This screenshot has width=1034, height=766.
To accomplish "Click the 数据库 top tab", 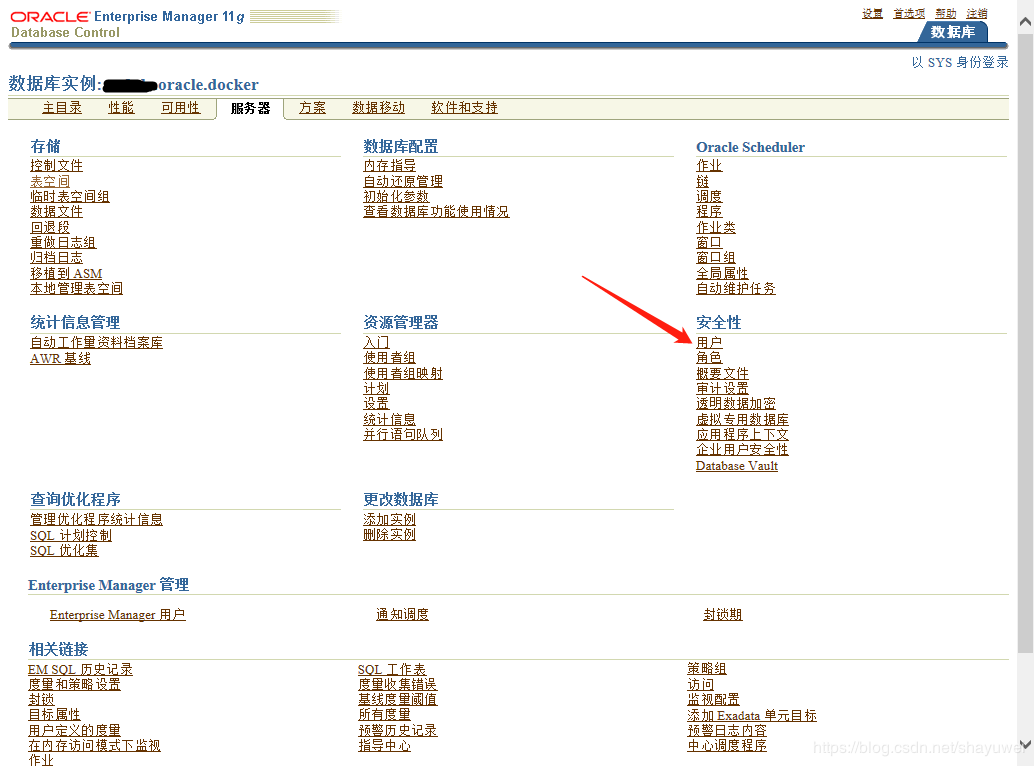I will coord(953,32).
